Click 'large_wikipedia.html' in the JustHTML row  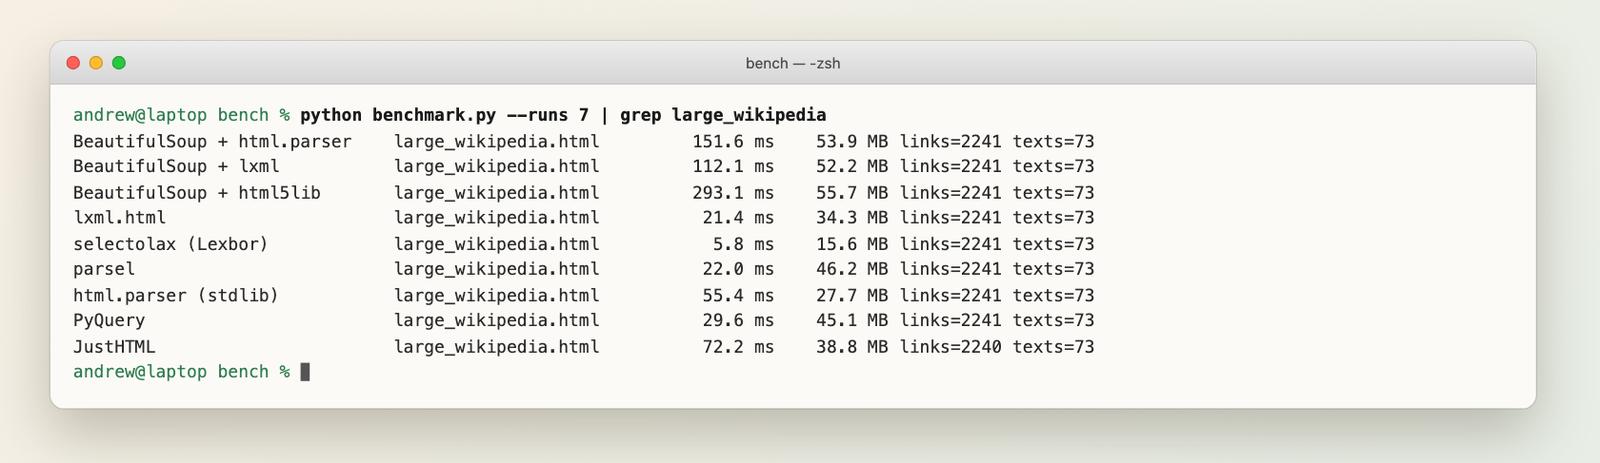[497, 346]
